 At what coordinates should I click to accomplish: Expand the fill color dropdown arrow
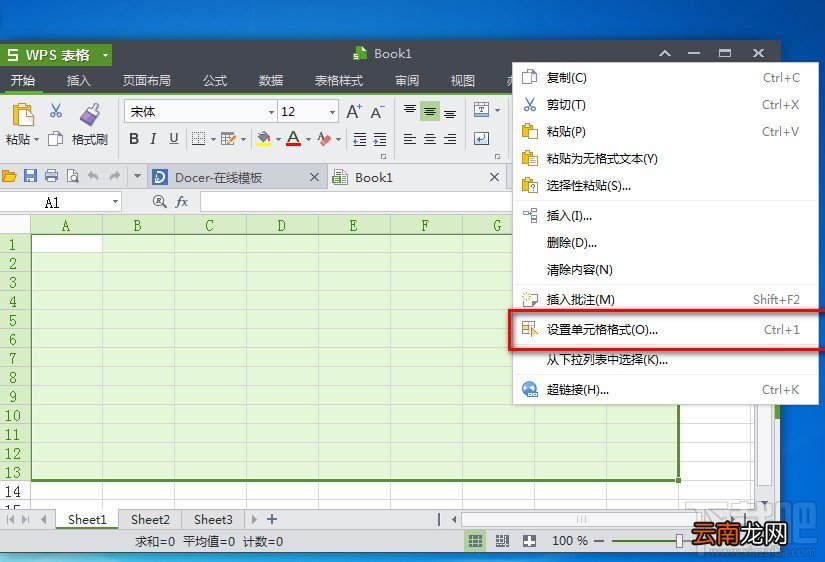(x=278, y=139)
